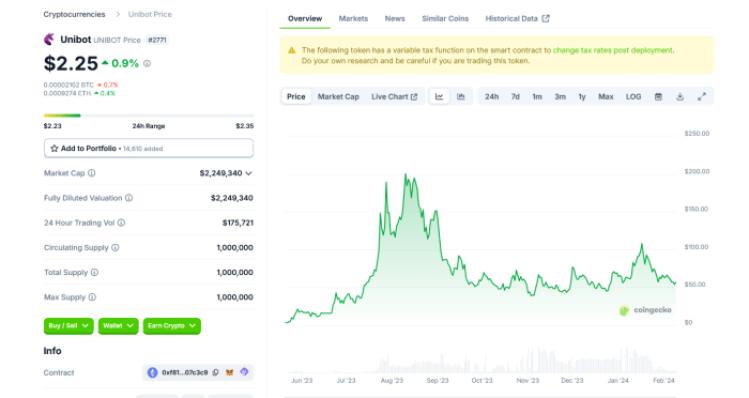749x398 pixels.
Task: Expand chart to fullscreen icon
Action: (x=702, y=97)
